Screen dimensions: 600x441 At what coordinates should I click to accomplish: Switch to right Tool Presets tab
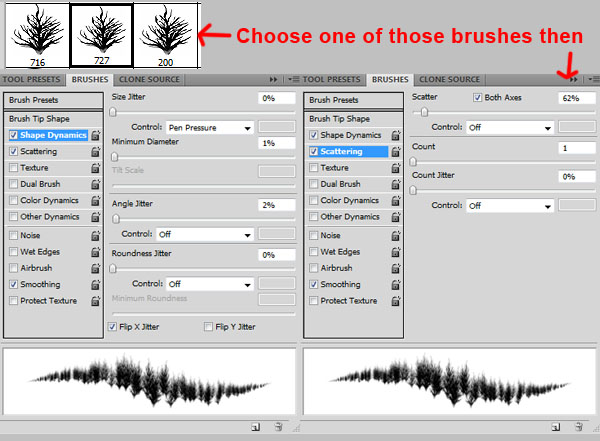pyautogui.click(x=332, y=80)
